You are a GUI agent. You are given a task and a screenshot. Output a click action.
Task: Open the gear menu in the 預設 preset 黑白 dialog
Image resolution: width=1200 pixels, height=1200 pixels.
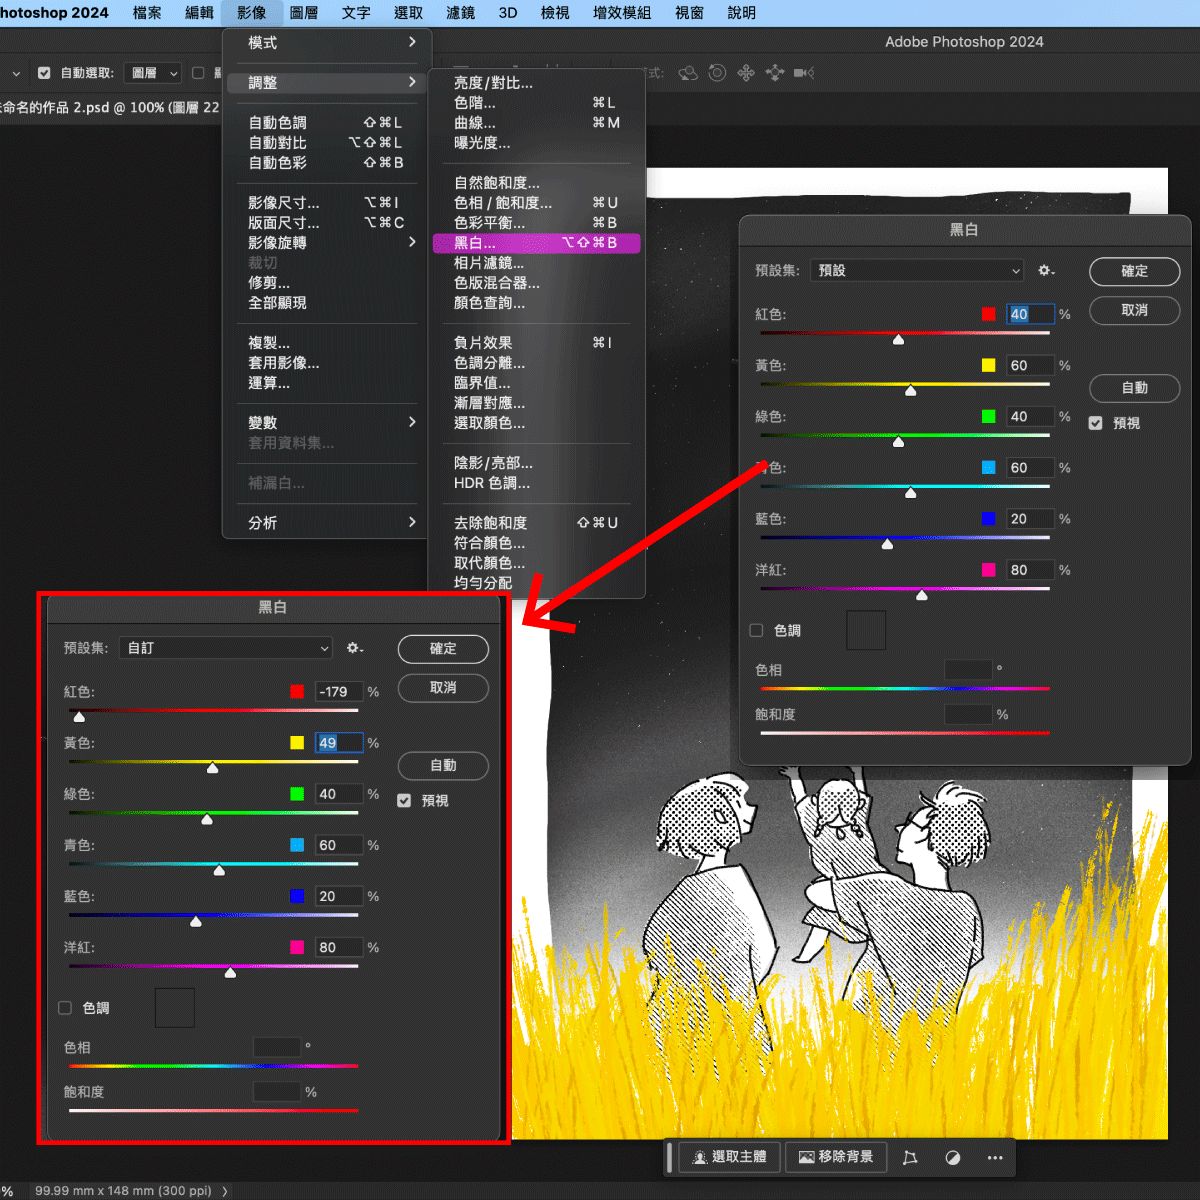click(x=1046, y=271)
